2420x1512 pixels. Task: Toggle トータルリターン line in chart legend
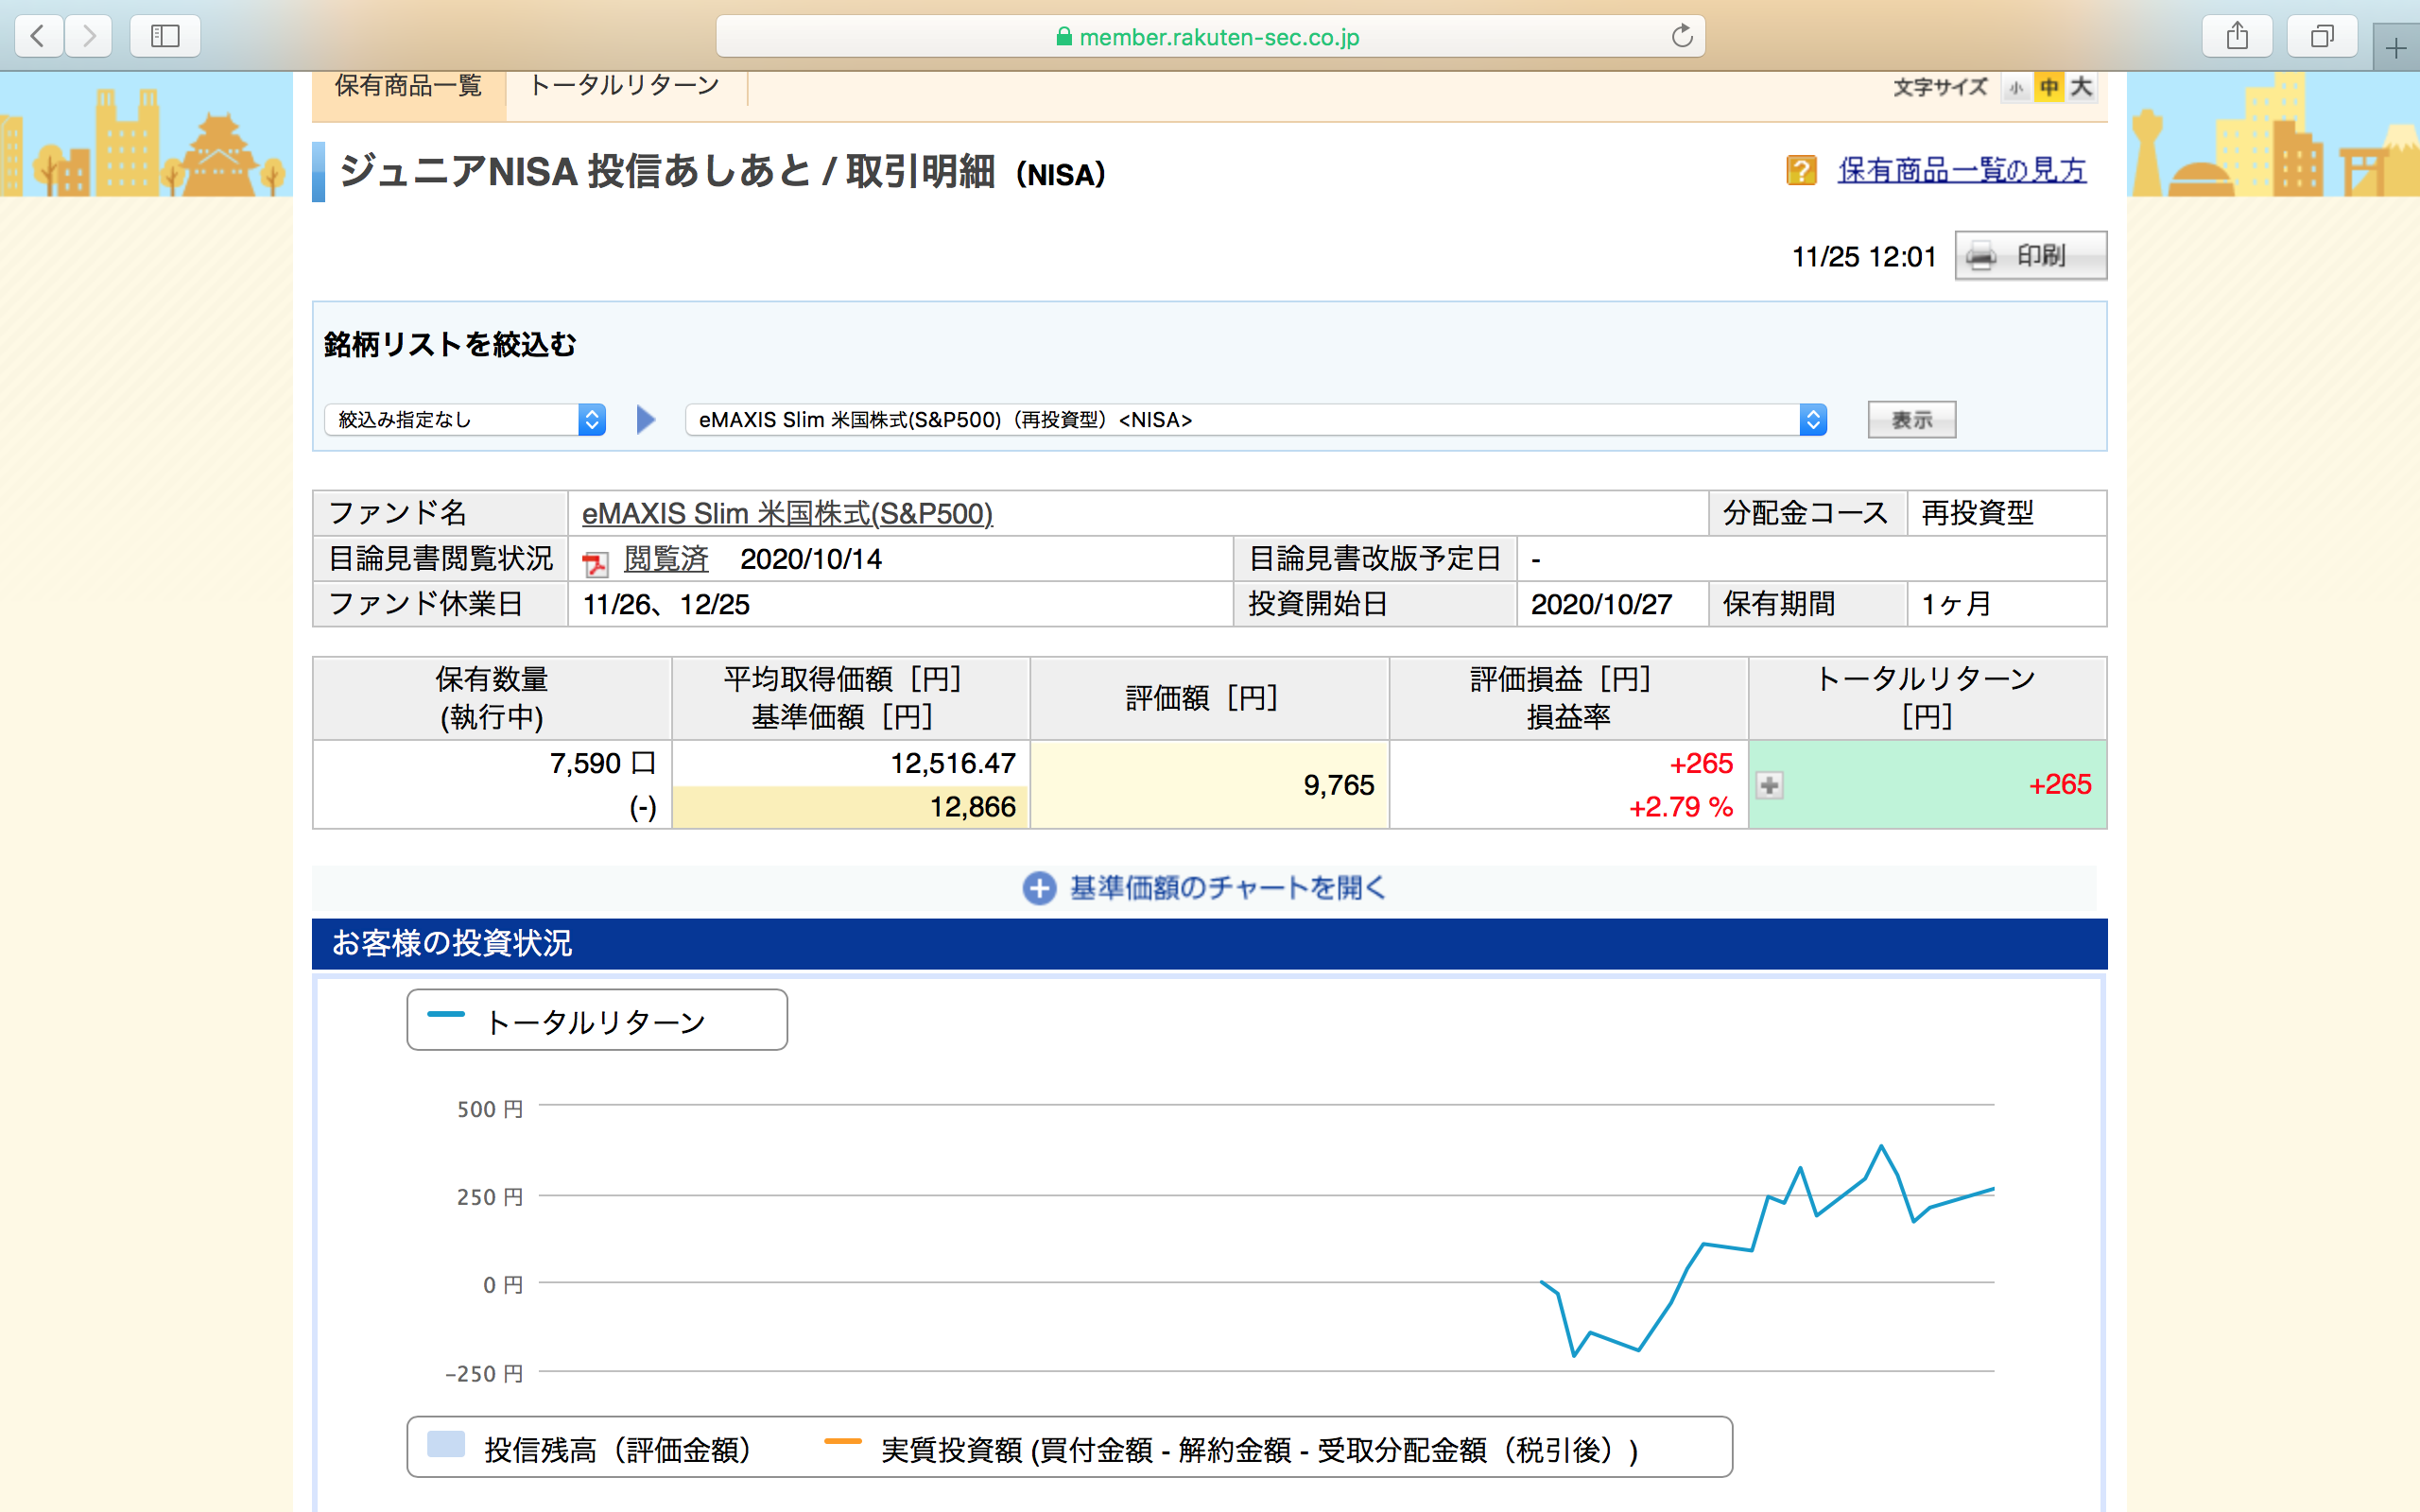597,1020
